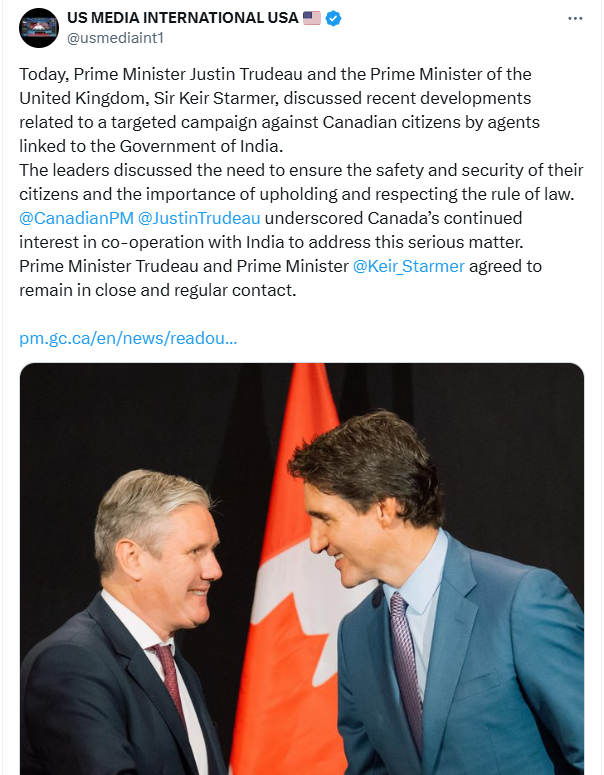The height and width of the screenshot is (775, 604).
Task: Click the US flag emoji beside account name
Action: pyautogui.click(x=311, y=18)
